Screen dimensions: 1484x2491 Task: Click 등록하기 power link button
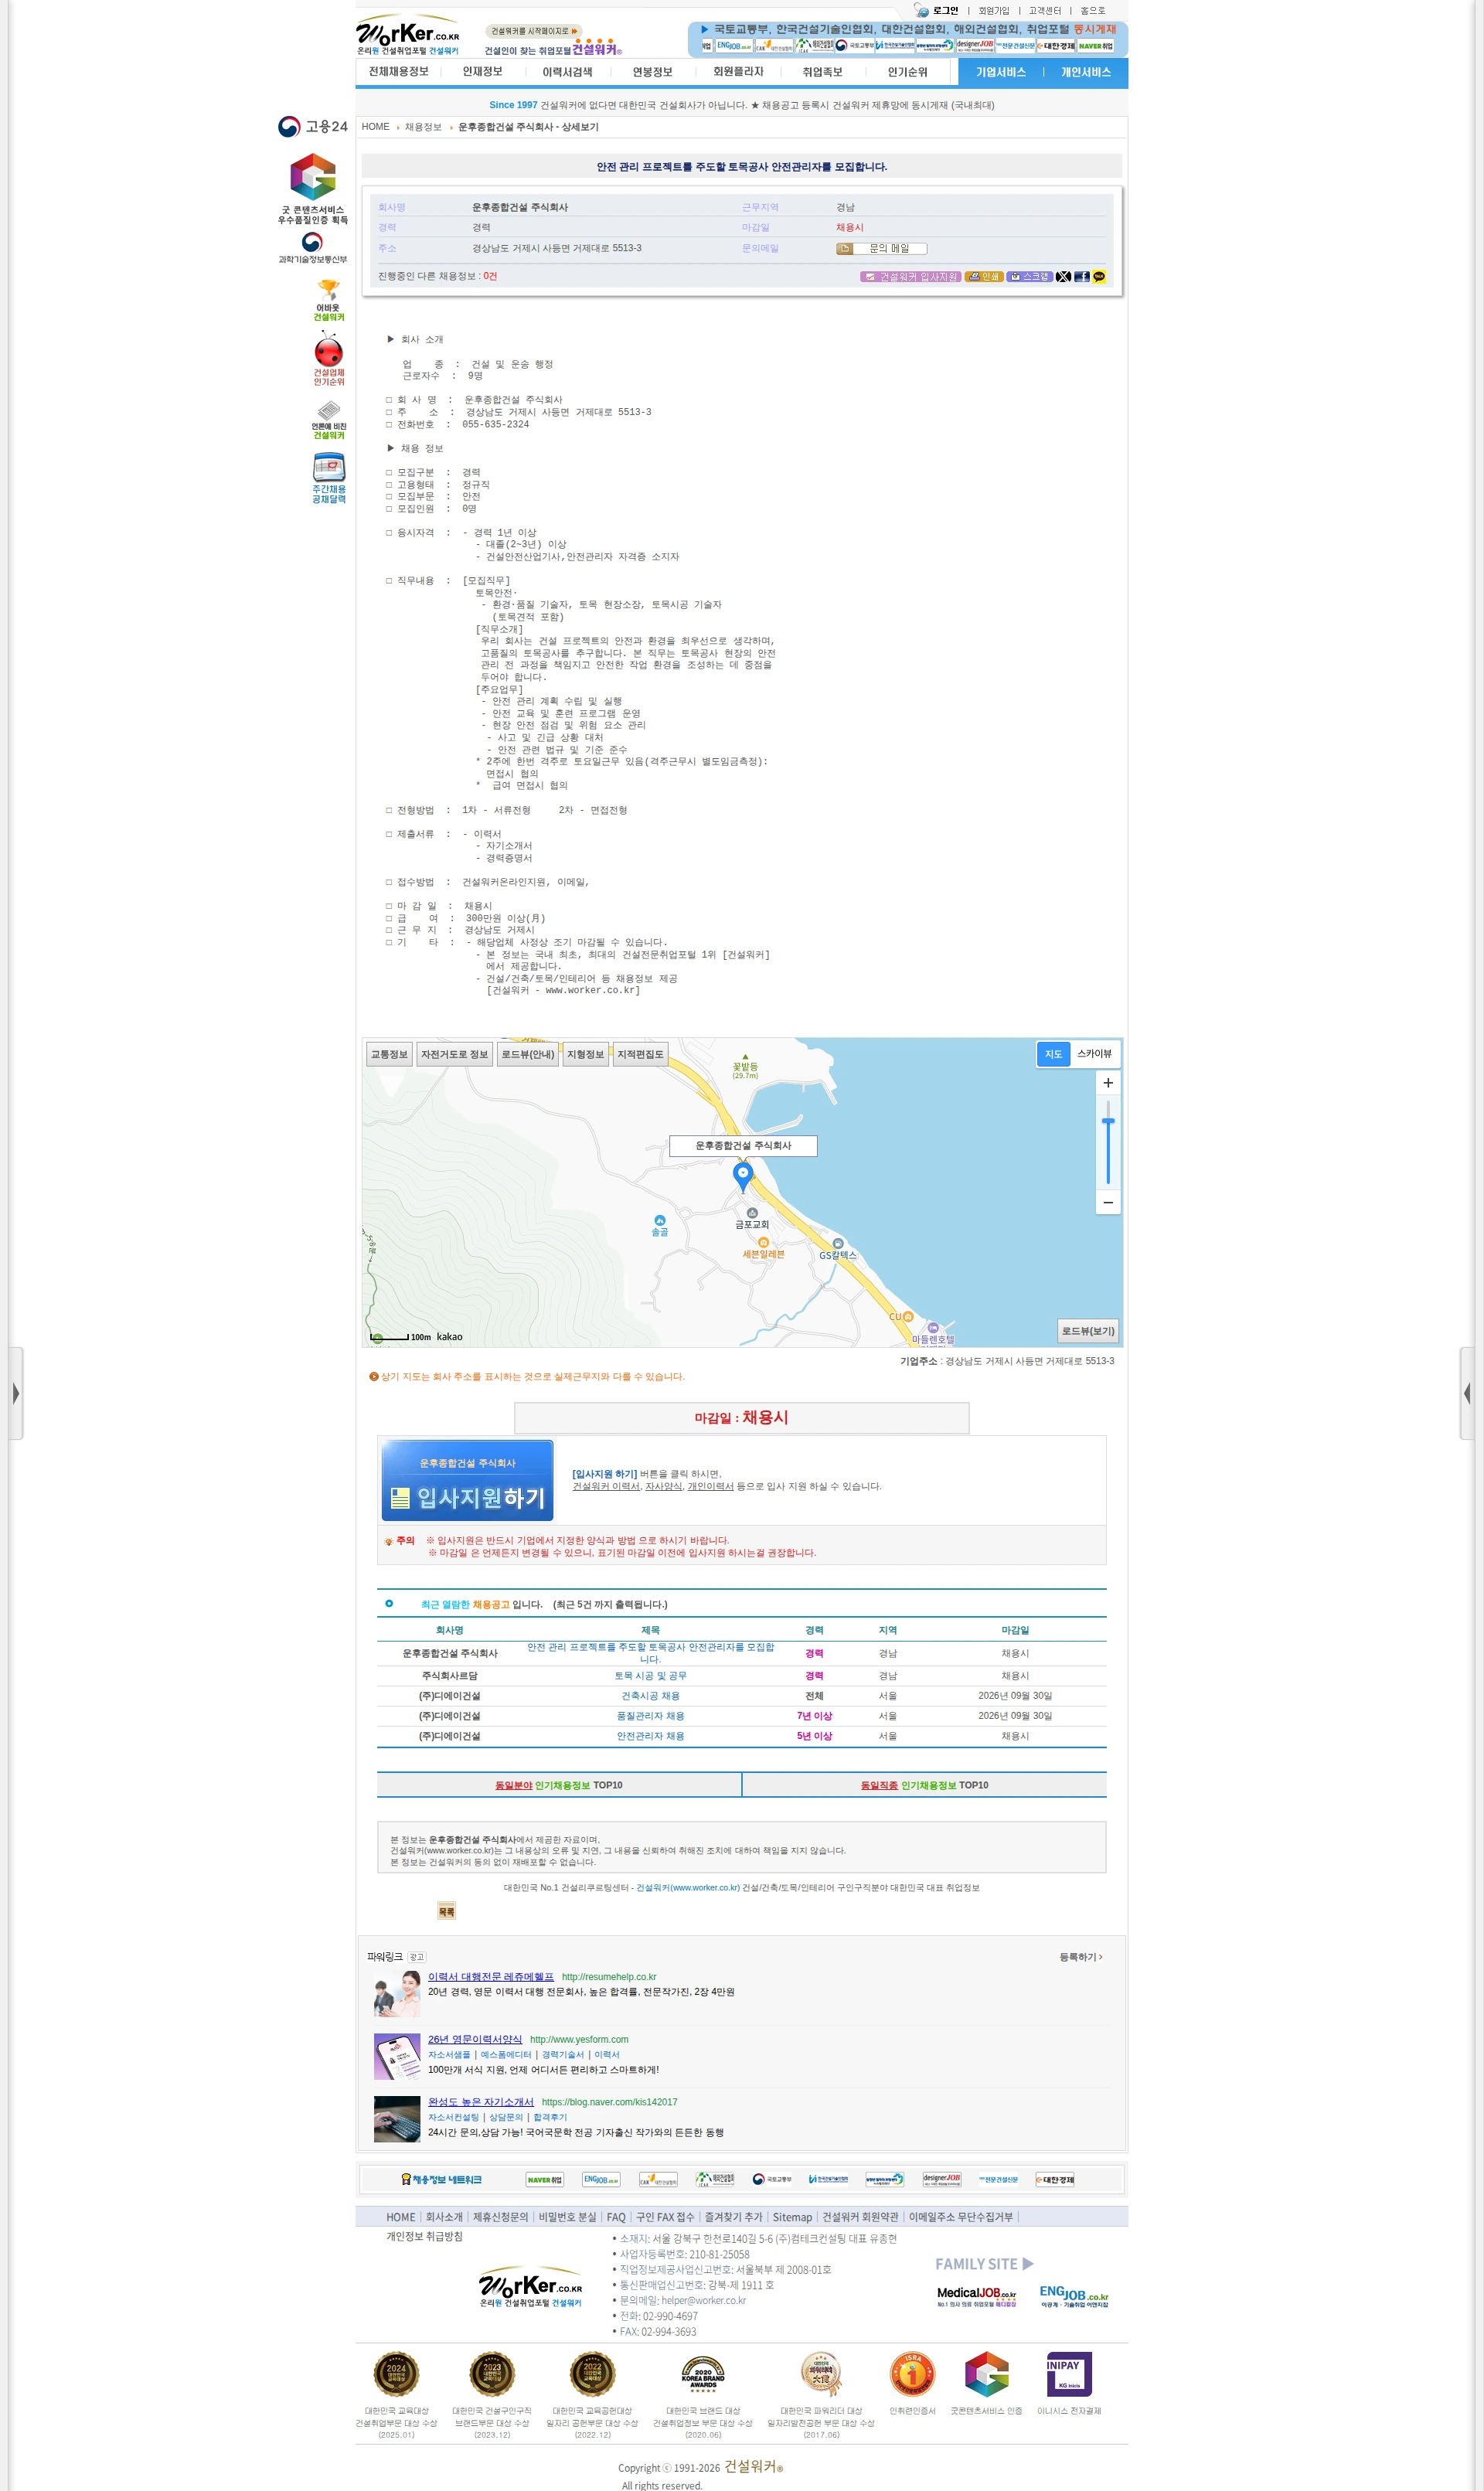[x=1080, y=1957]
